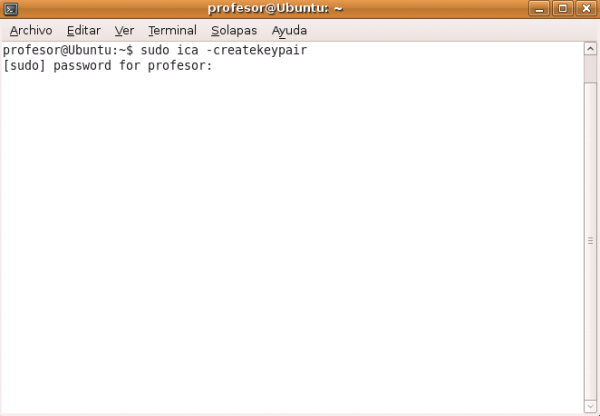Click the '[sudo] password for profesor' text
The width and height of the screenshot is (600, 416).
point(104,66)
